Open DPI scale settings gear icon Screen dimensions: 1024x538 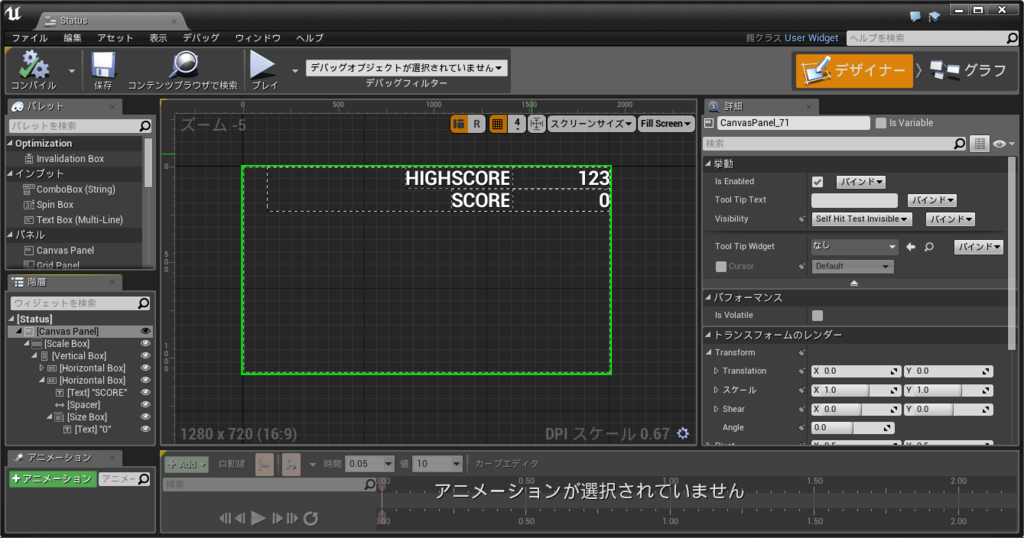pos(682,434)
